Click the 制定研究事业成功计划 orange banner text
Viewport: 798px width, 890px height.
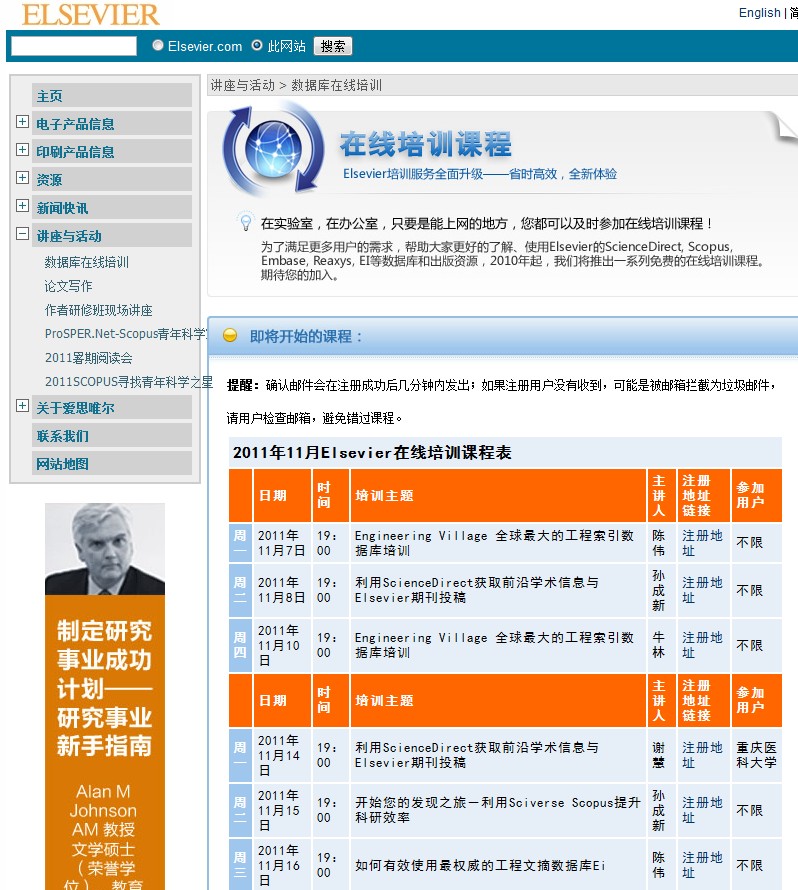(104, 688)
